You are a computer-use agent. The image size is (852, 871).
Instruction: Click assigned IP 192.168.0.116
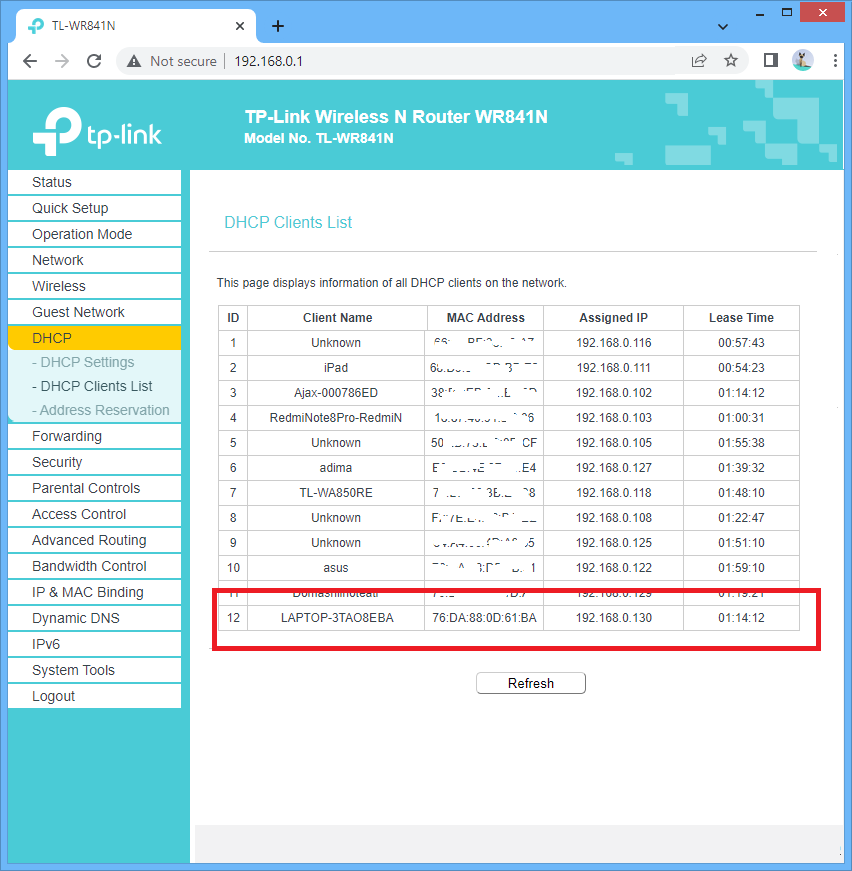[x=614, y=343]
